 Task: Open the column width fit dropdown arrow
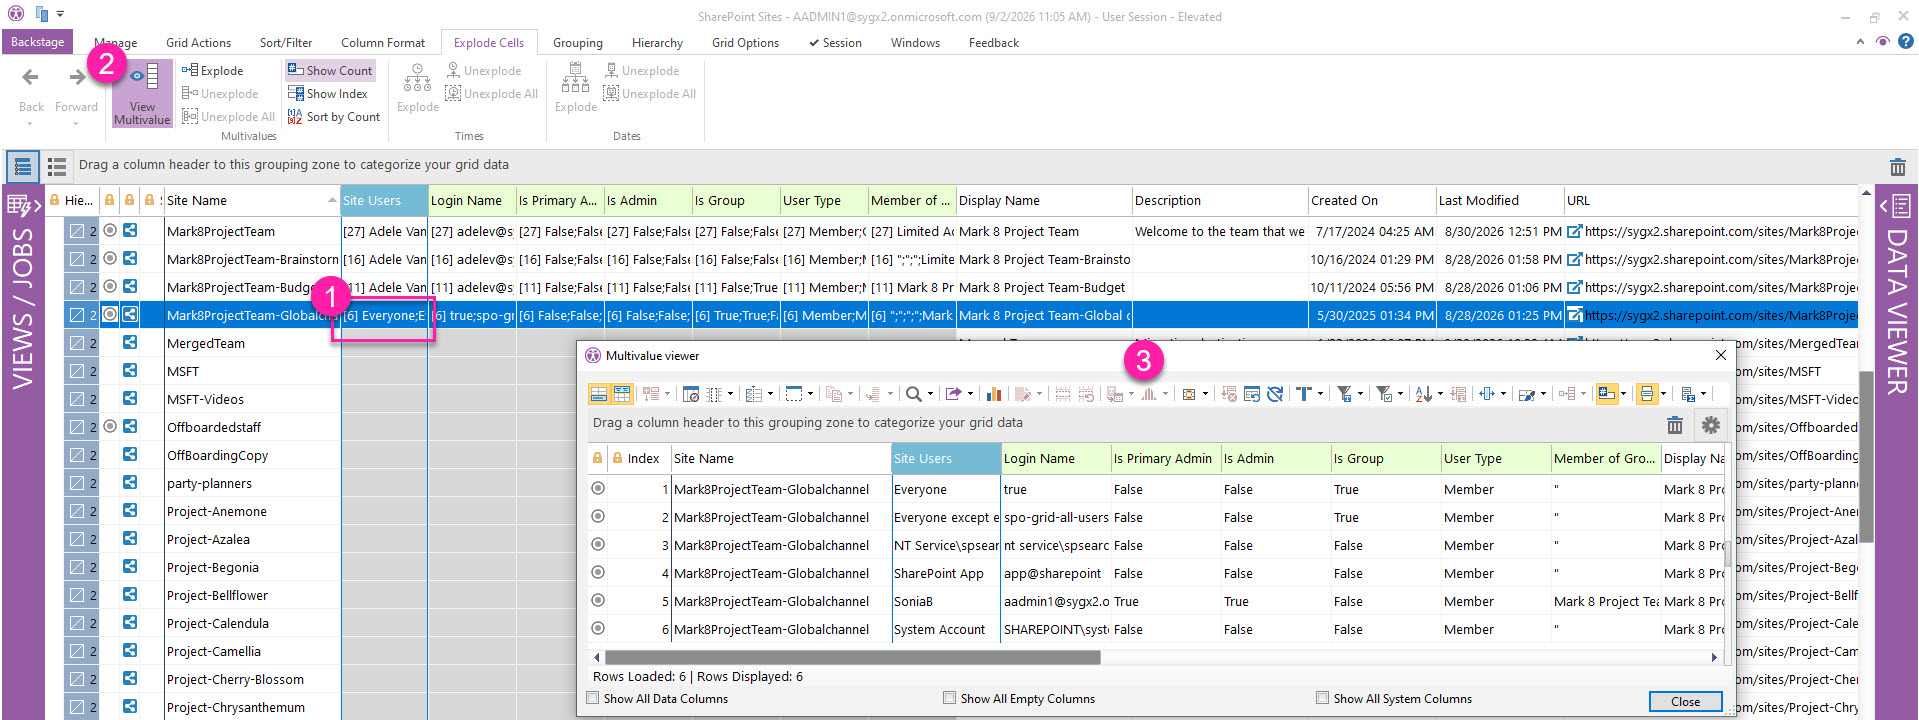tap(1503, 394)
